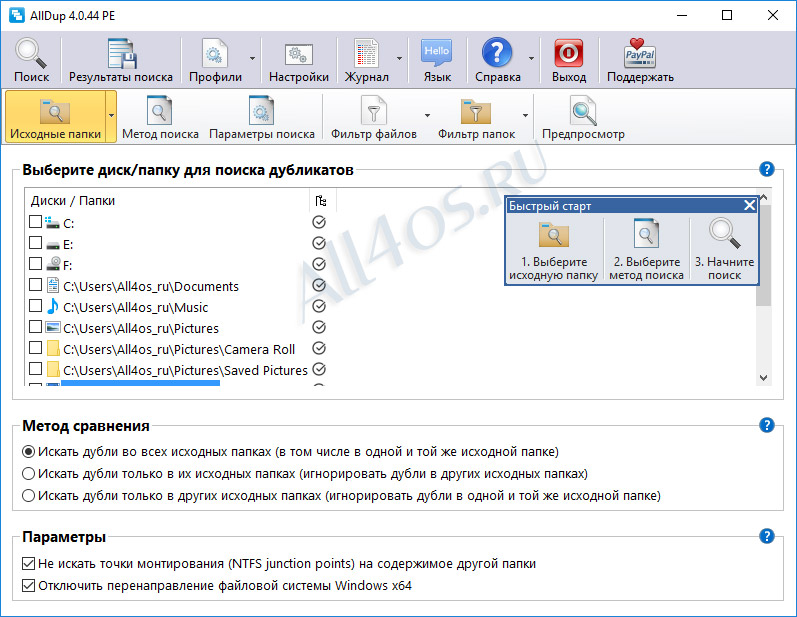The height and width of the screenshot is (617, 797).
Task: Select the C:\Users\All4os_ru\Music row text
Action: [x=136, y=307]
